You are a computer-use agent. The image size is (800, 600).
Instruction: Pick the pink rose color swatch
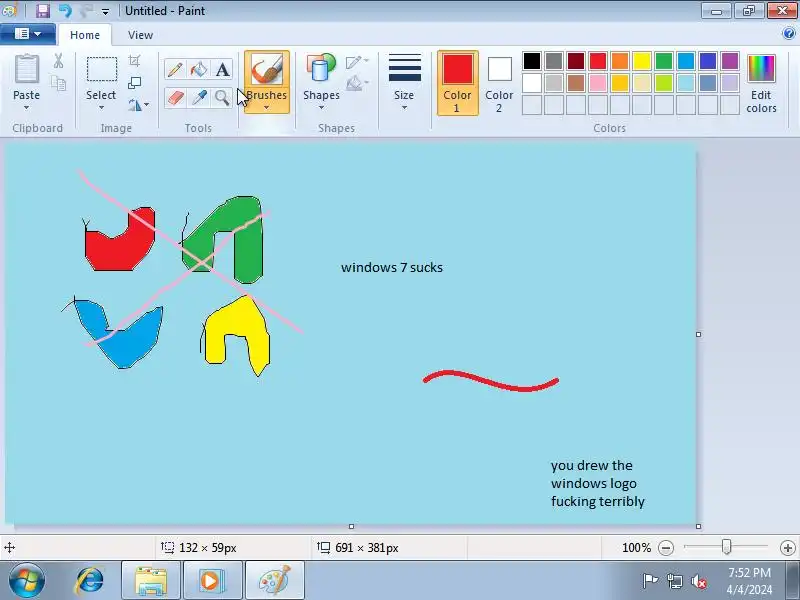click(x=598, y=83)
